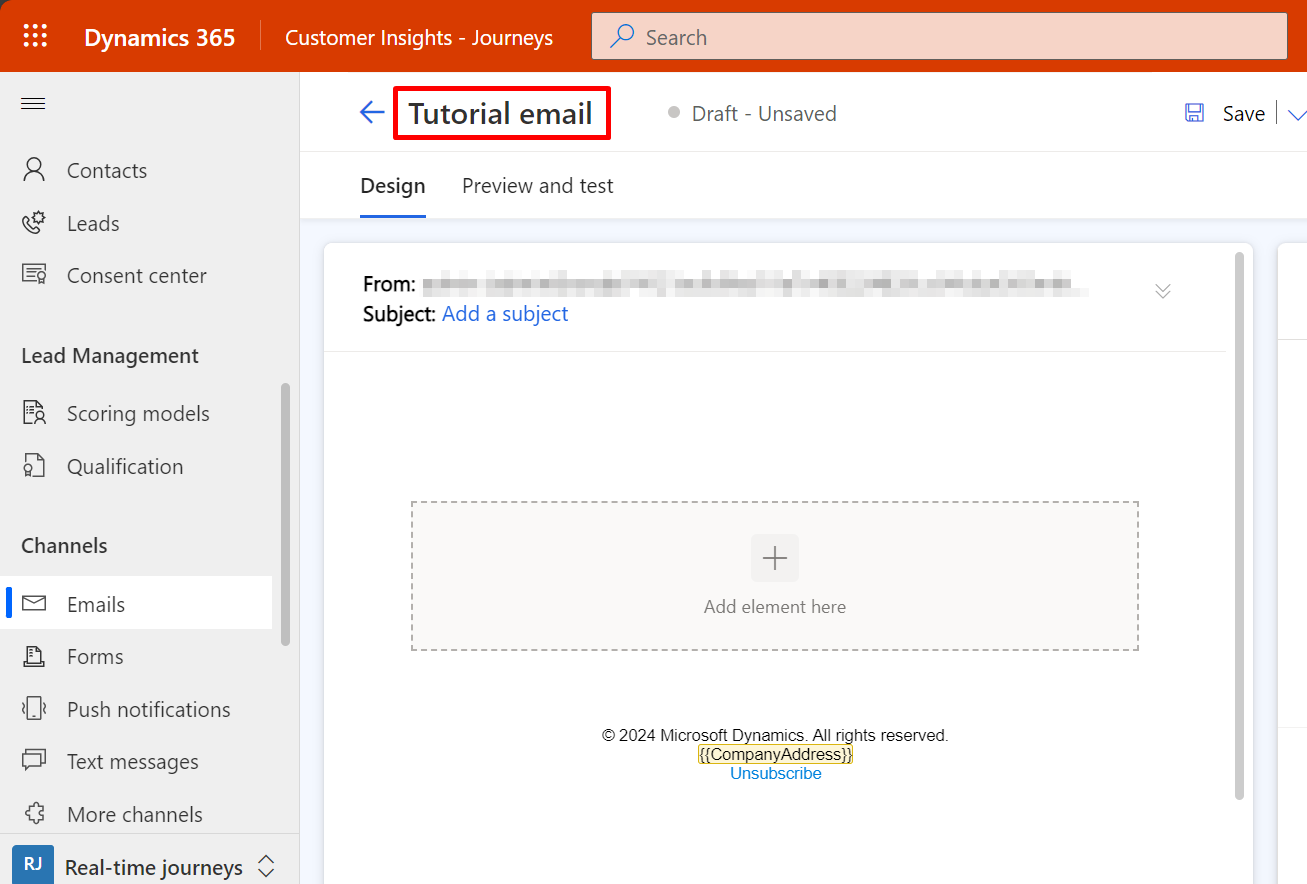Image resolution: width=1307 pixels, height=884 pixels.
Task: Click the More channels puzzle icon
Action: tap(34, 814)
